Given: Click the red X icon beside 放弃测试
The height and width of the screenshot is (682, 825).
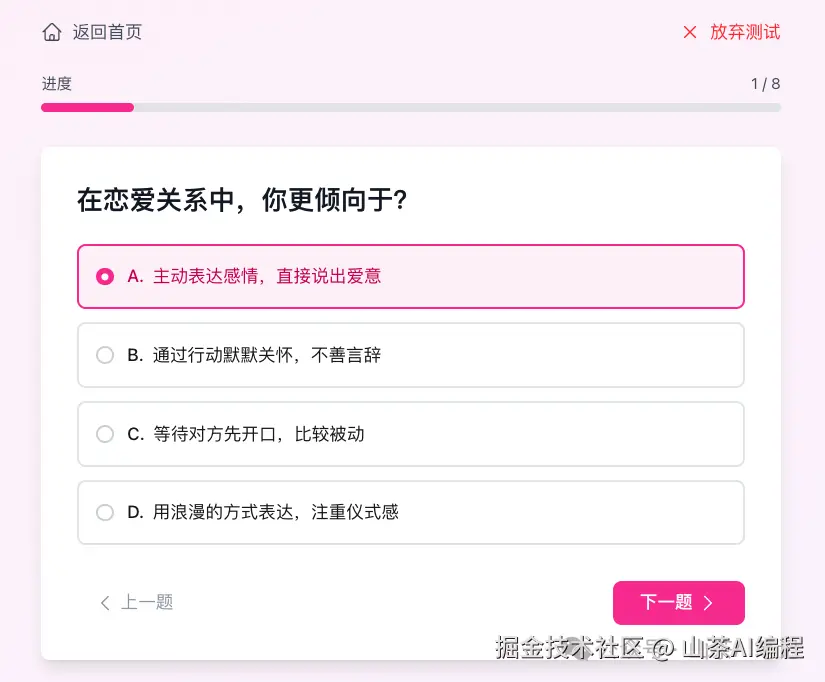Looking at the screenshot, I should [688, 31].
